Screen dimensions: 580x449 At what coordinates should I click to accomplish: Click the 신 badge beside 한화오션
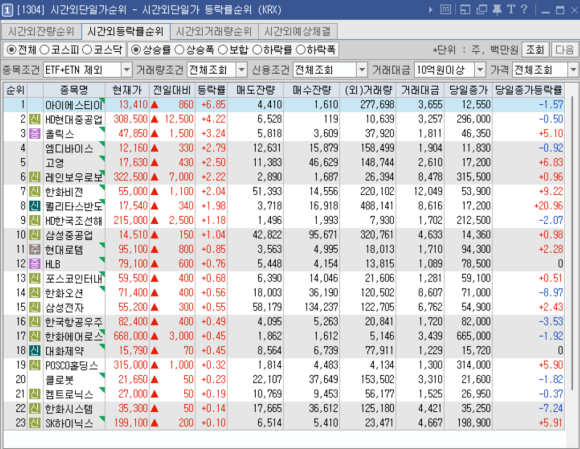pyautogui.click(x=35, y=293)
